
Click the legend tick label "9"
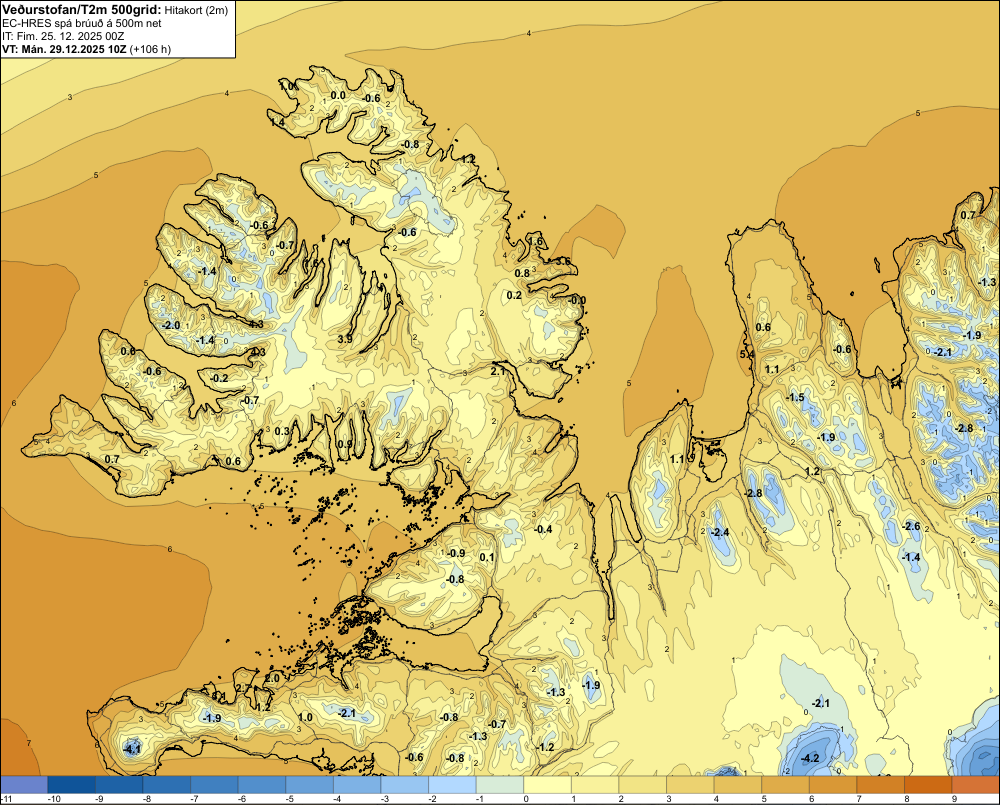point(954,799)
